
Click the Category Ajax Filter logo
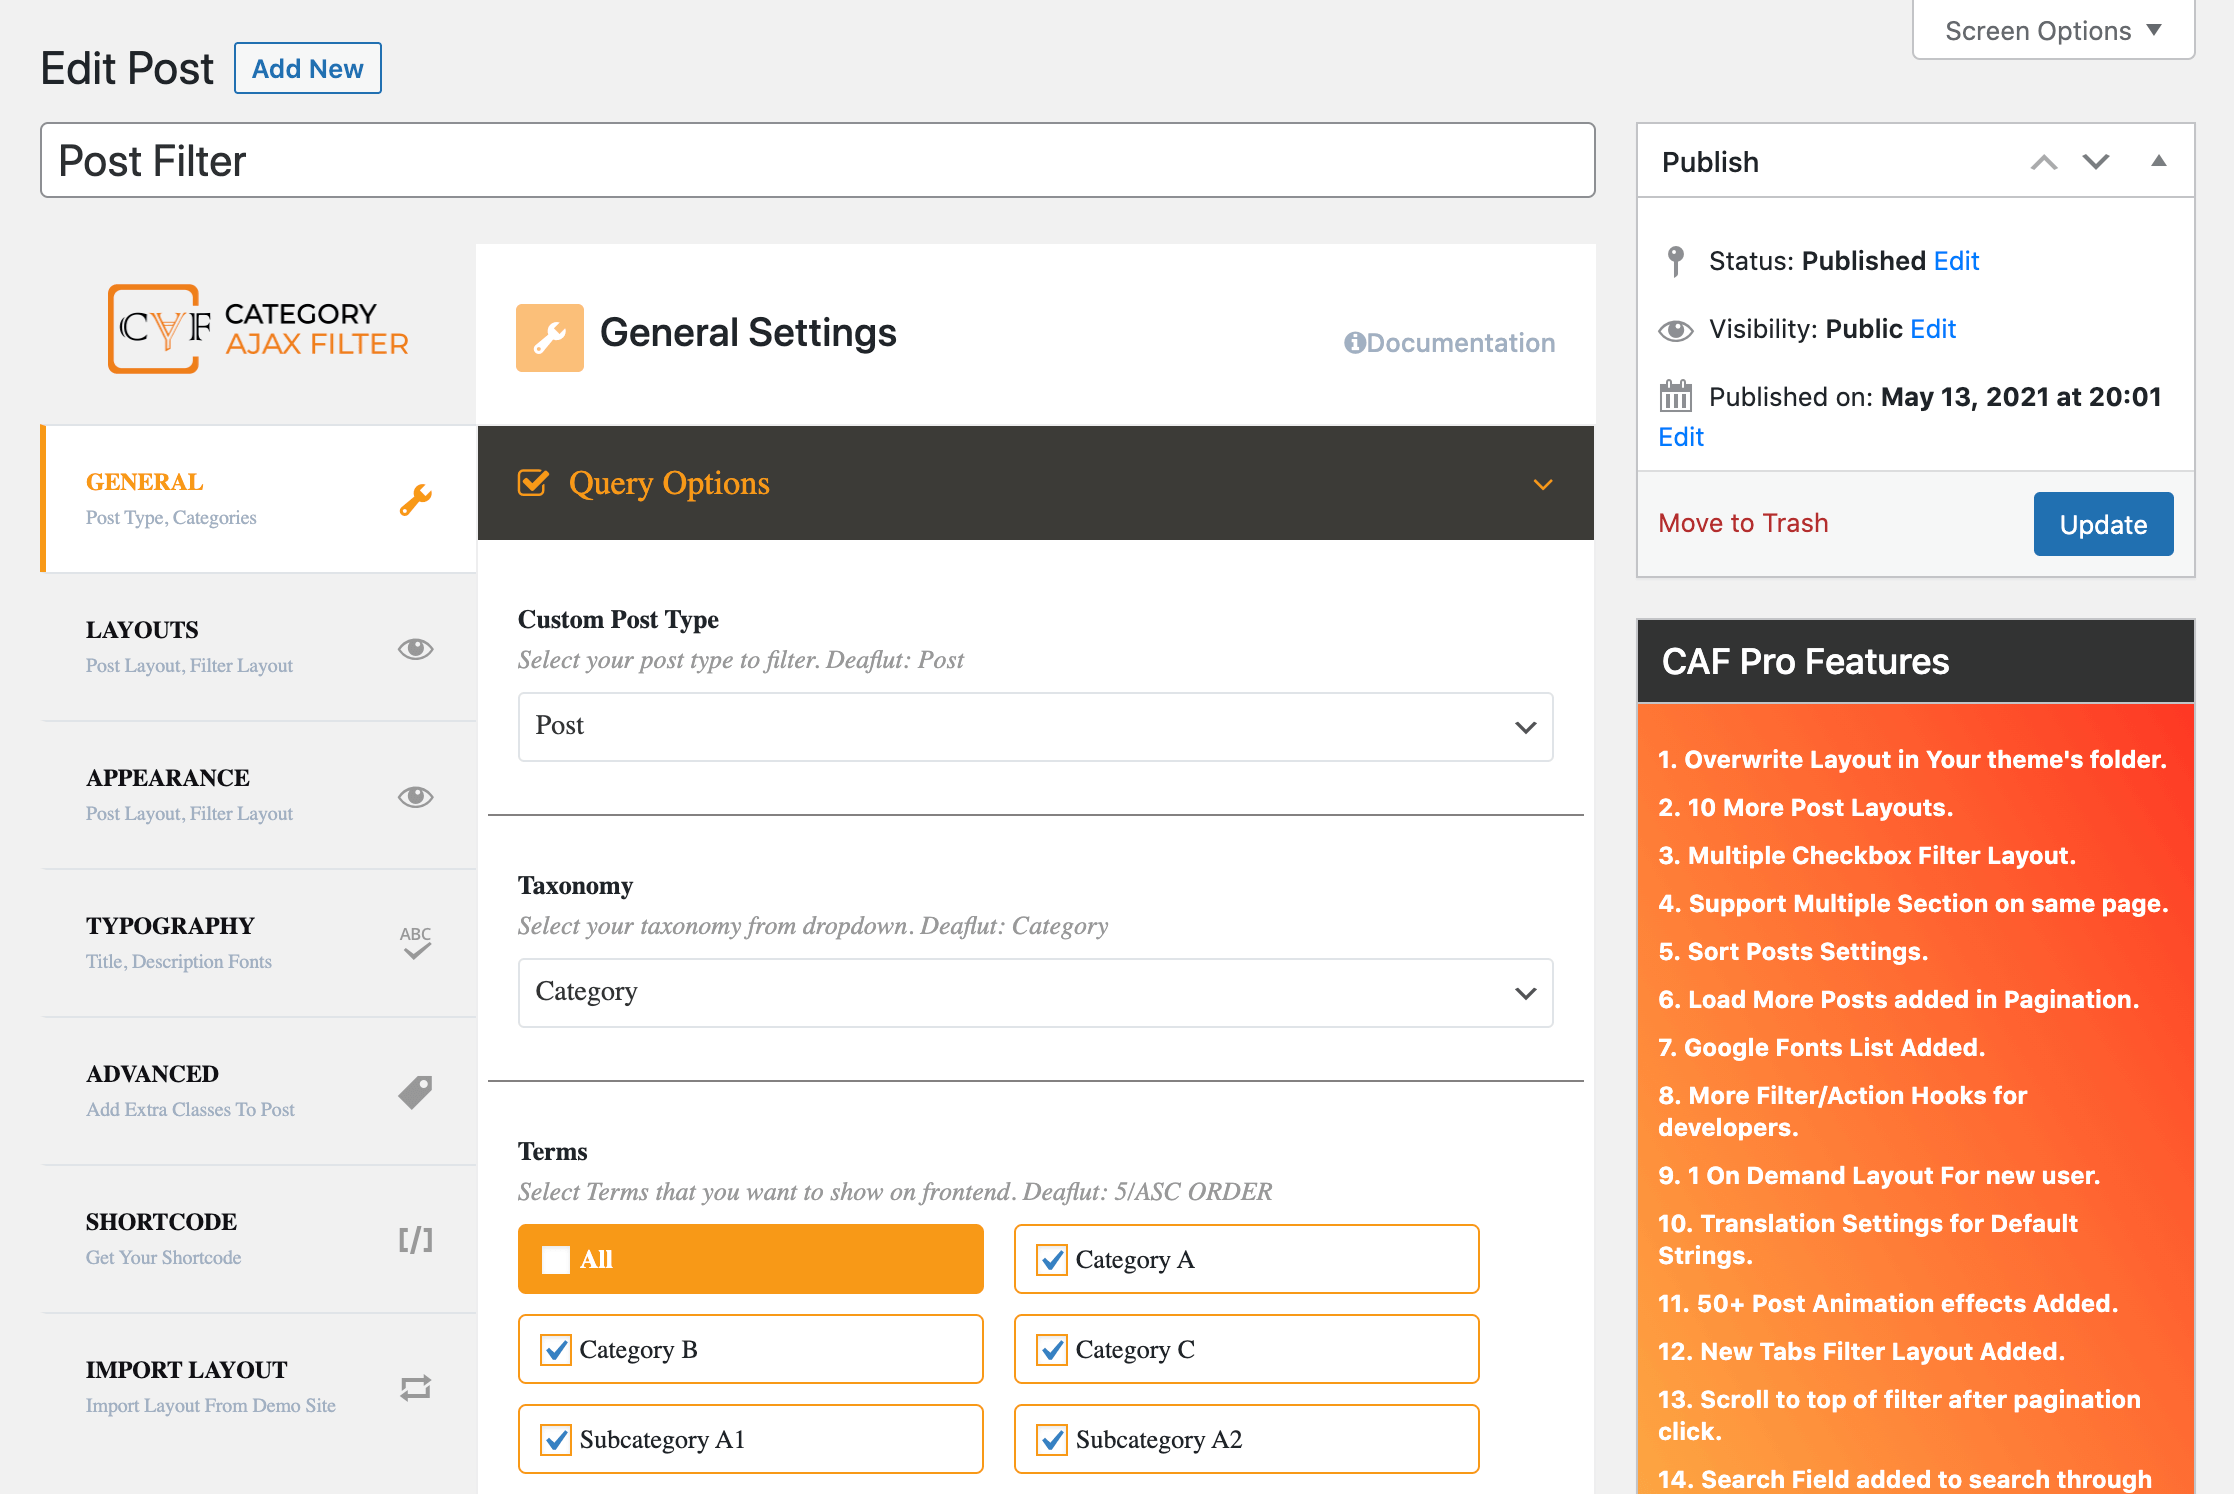(258, 329)
